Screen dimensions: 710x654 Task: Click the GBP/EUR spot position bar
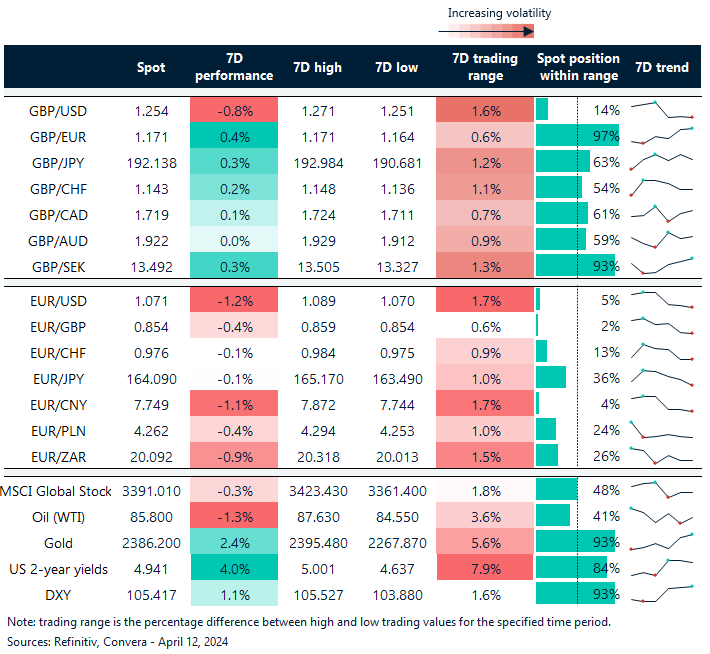click(577, 135)
